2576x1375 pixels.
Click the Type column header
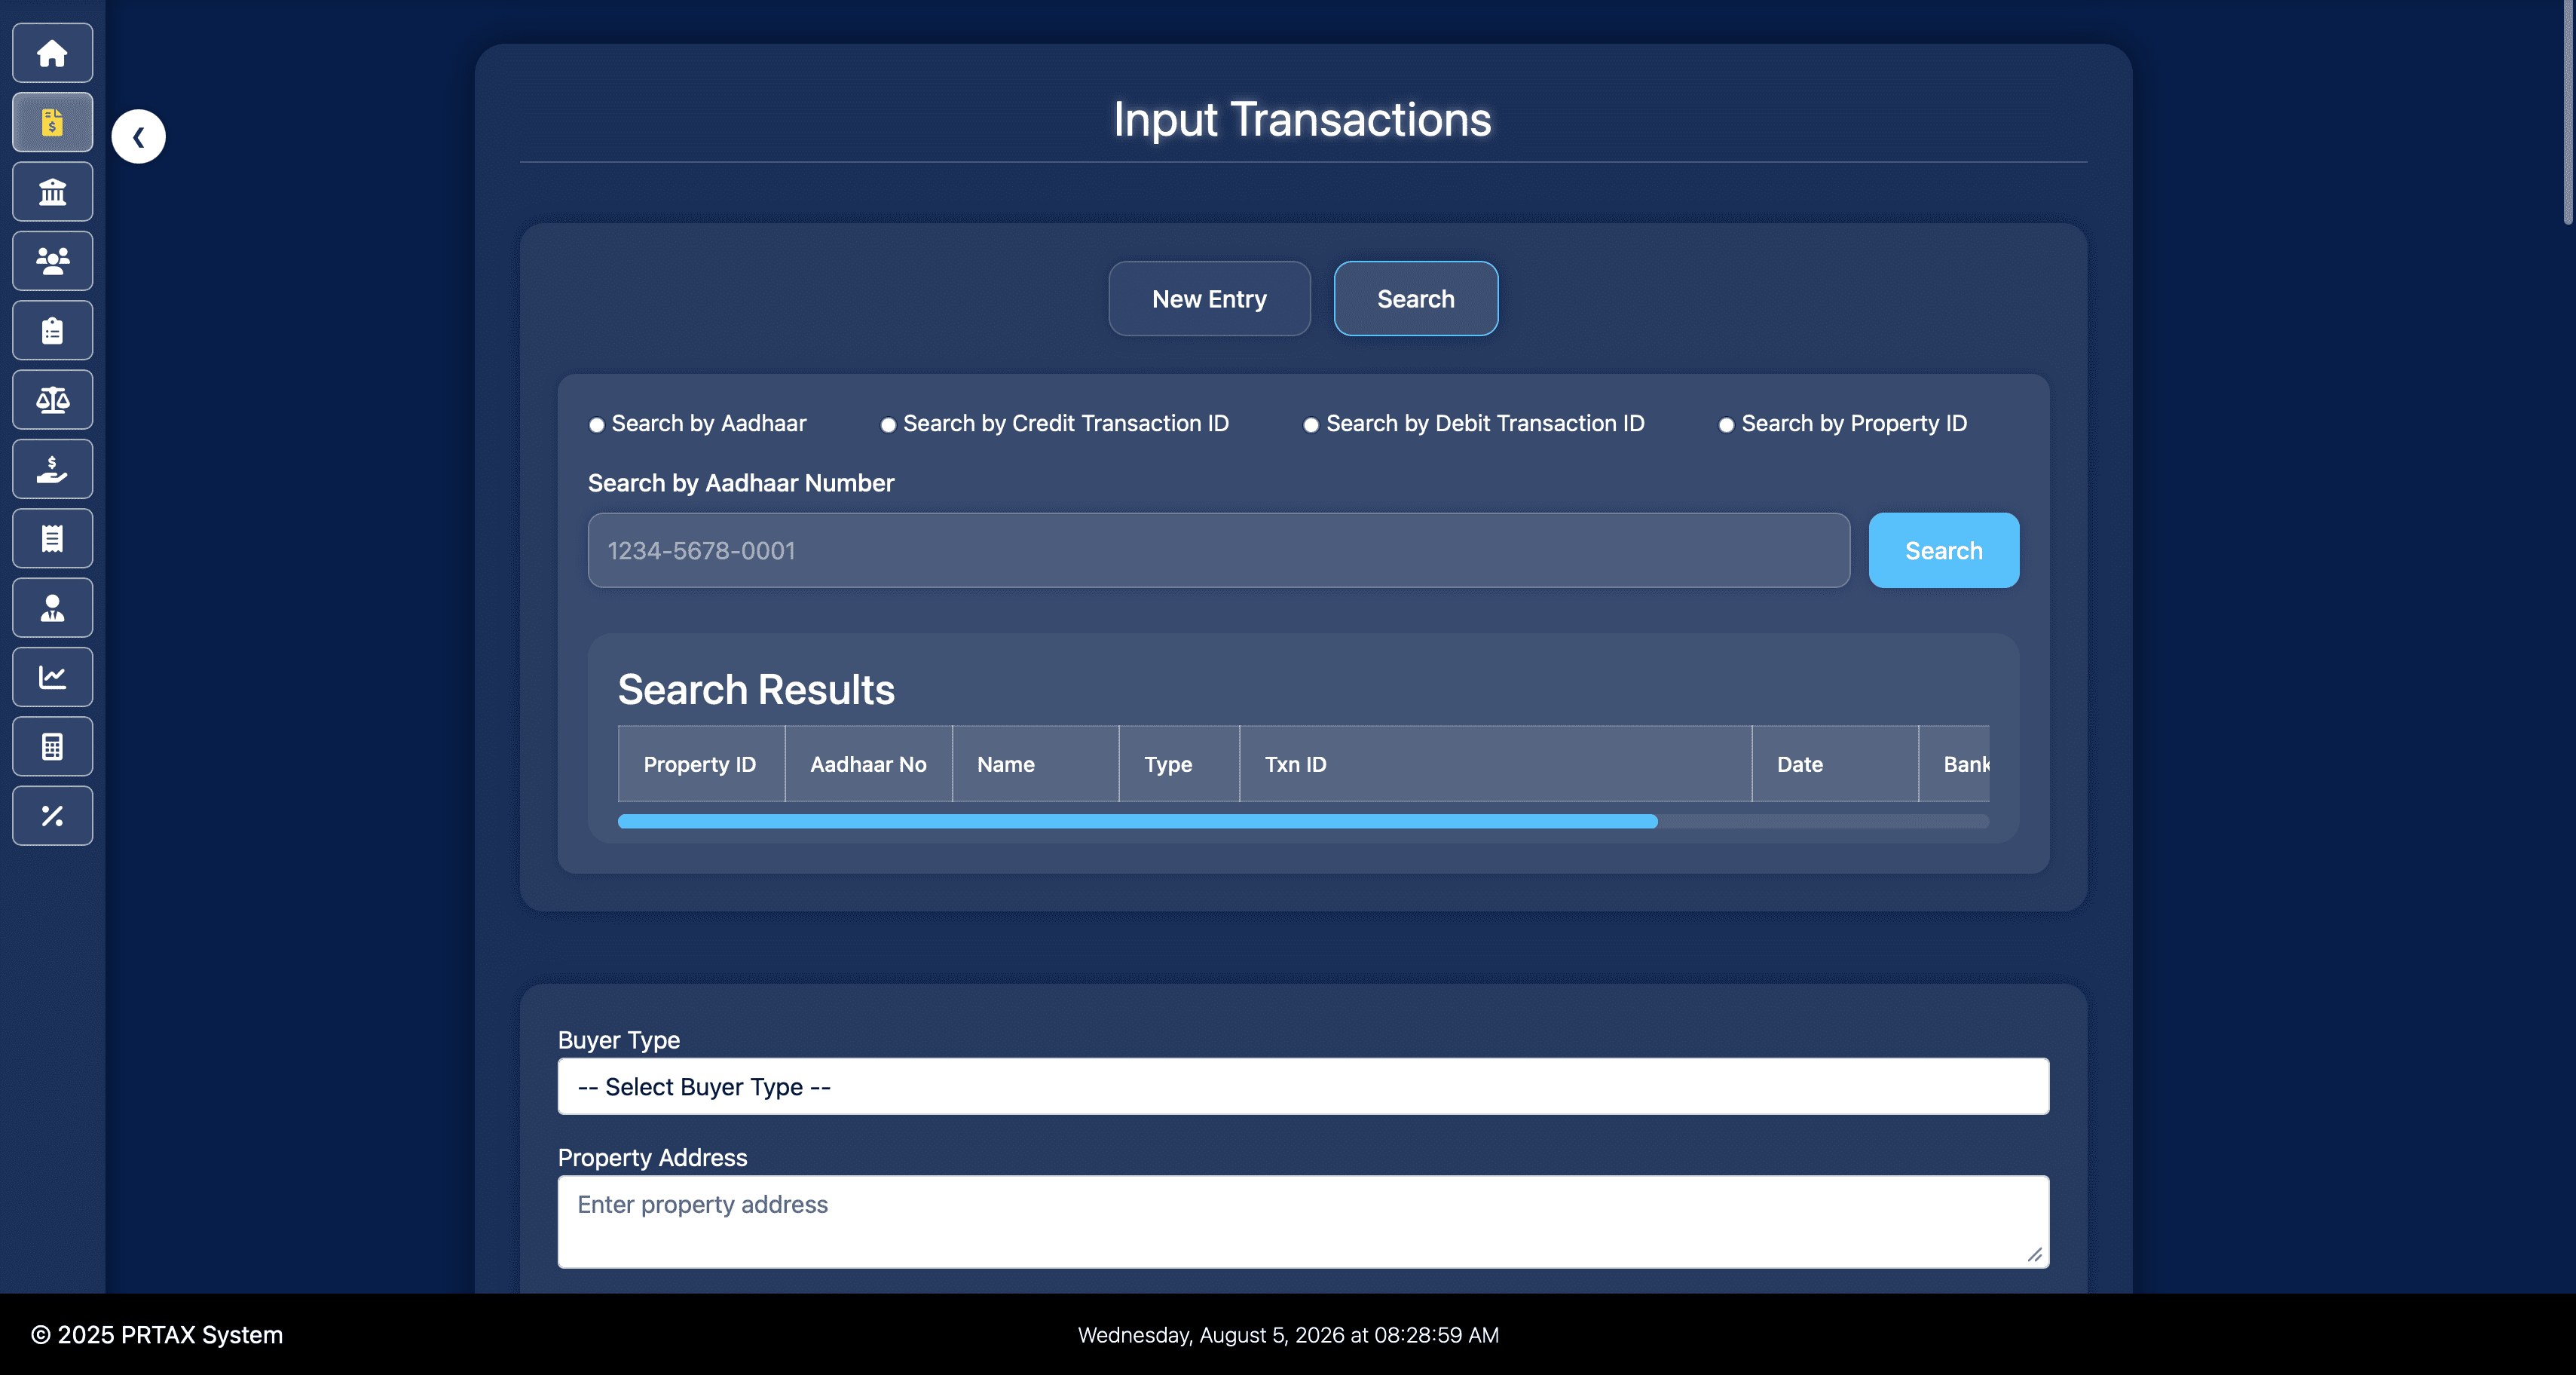[x=1179, y=764]
